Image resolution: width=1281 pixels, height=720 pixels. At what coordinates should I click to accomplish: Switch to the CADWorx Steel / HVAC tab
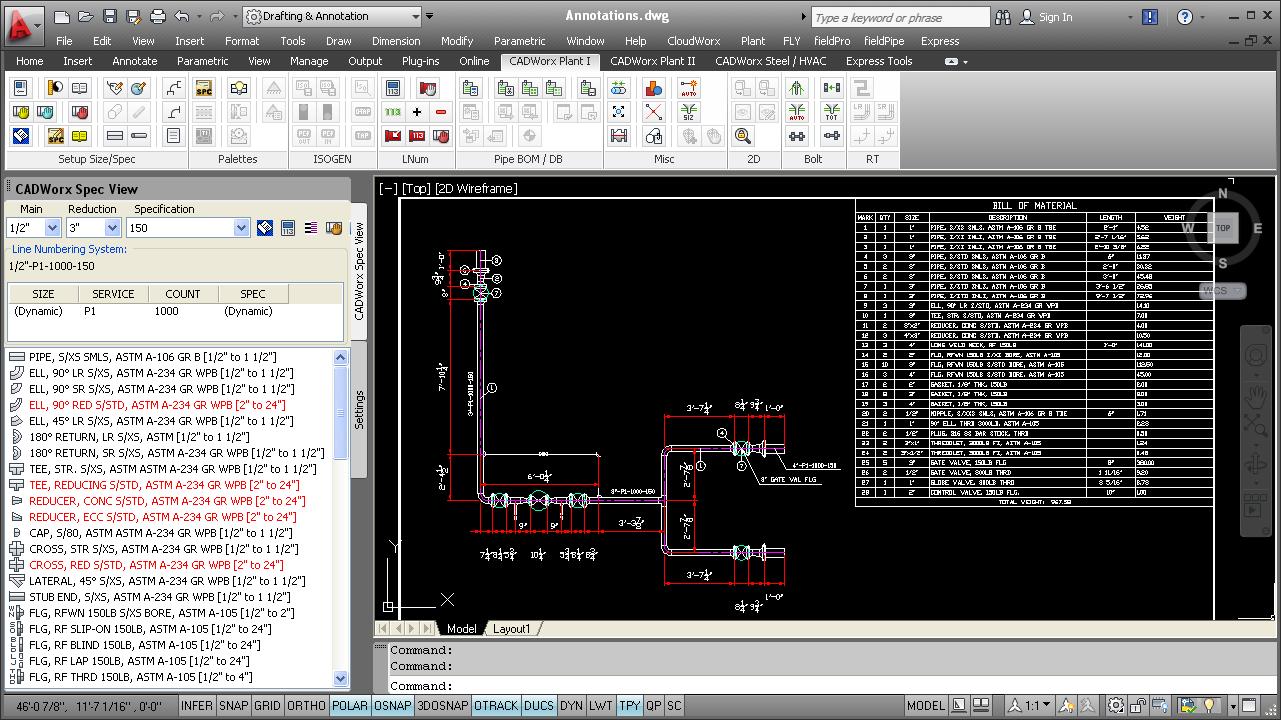coord(770,61)
